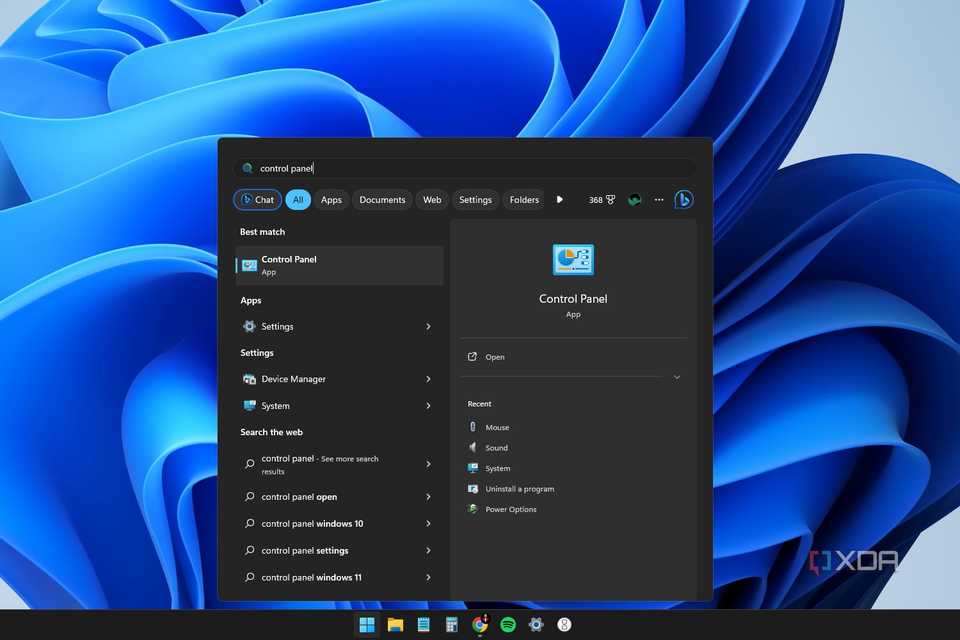Viewport: 960px width, 640px height.
Task: Expand arrow beside 'control panel windows 10'
Action: pyautogui.click(x=429, y=524)
